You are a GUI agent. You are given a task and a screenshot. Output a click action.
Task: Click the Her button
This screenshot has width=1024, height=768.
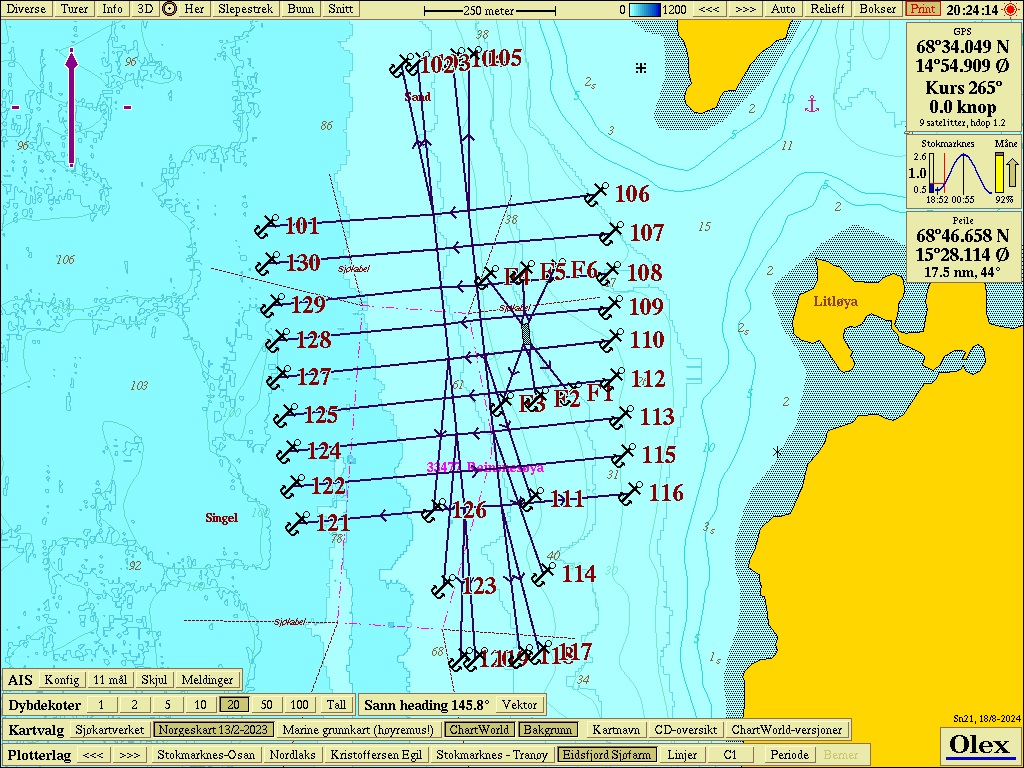point(194,9)
